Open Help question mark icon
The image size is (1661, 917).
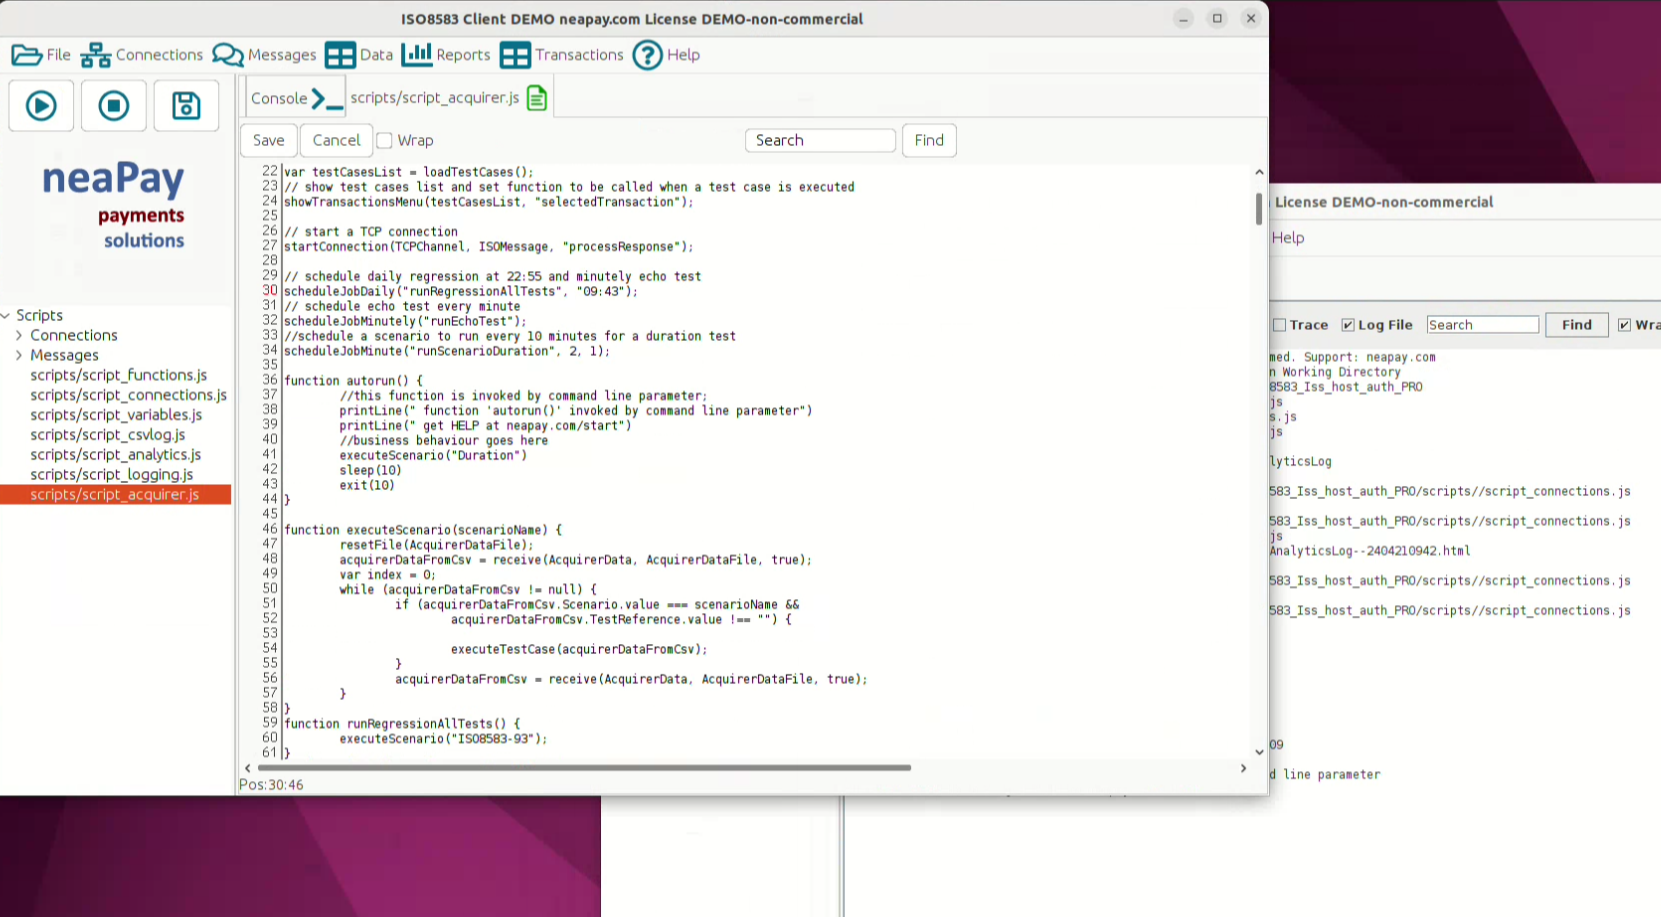point(648,55)
